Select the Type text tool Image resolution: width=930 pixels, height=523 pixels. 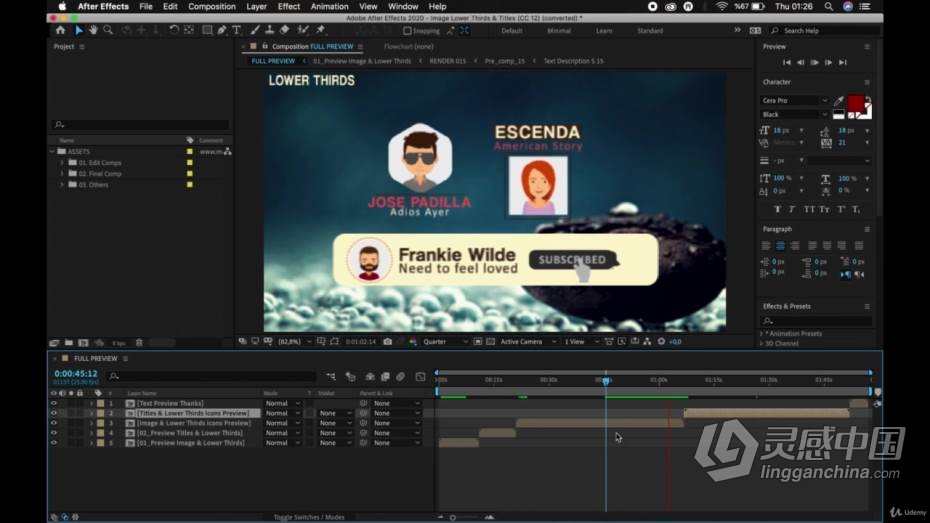click(x=237, y=30)
